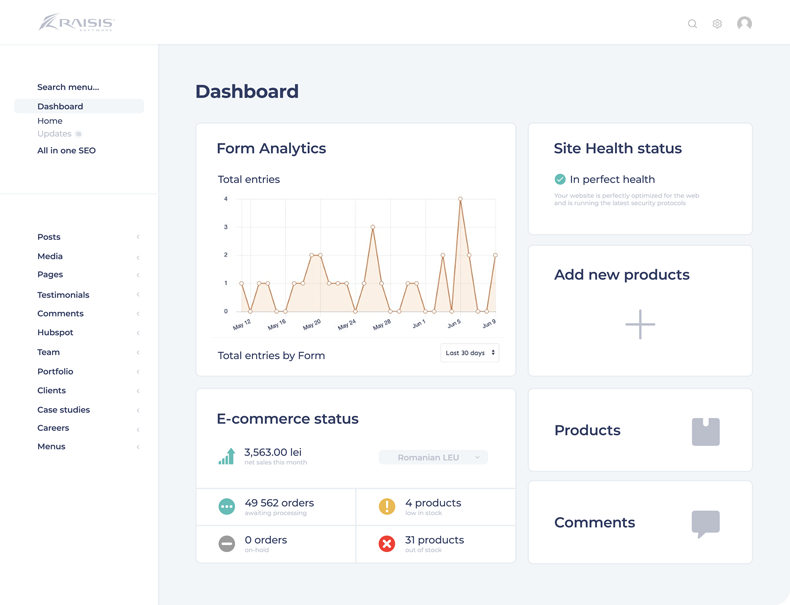Click the Search menu input field
Image resolution: width=790 pixels, height=605 pixels.
point(68,87)
